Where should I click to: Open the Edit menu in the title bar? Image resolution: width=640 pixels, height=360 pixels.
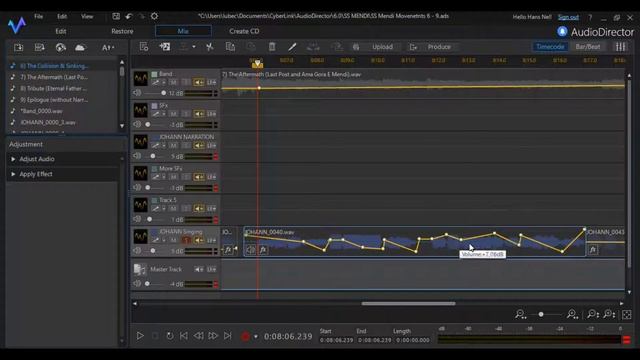tap(62, 16)
